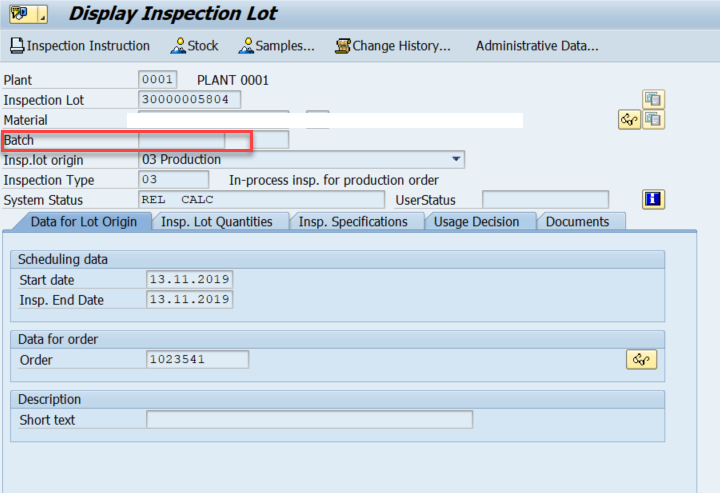
Task: Click the Plant field with value 0001
Action: tap(158, 79)
